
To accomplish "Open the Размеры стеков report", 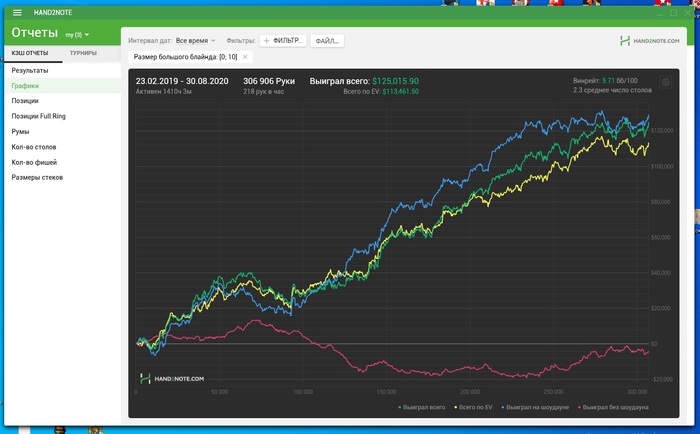I will tap(62, 177).
